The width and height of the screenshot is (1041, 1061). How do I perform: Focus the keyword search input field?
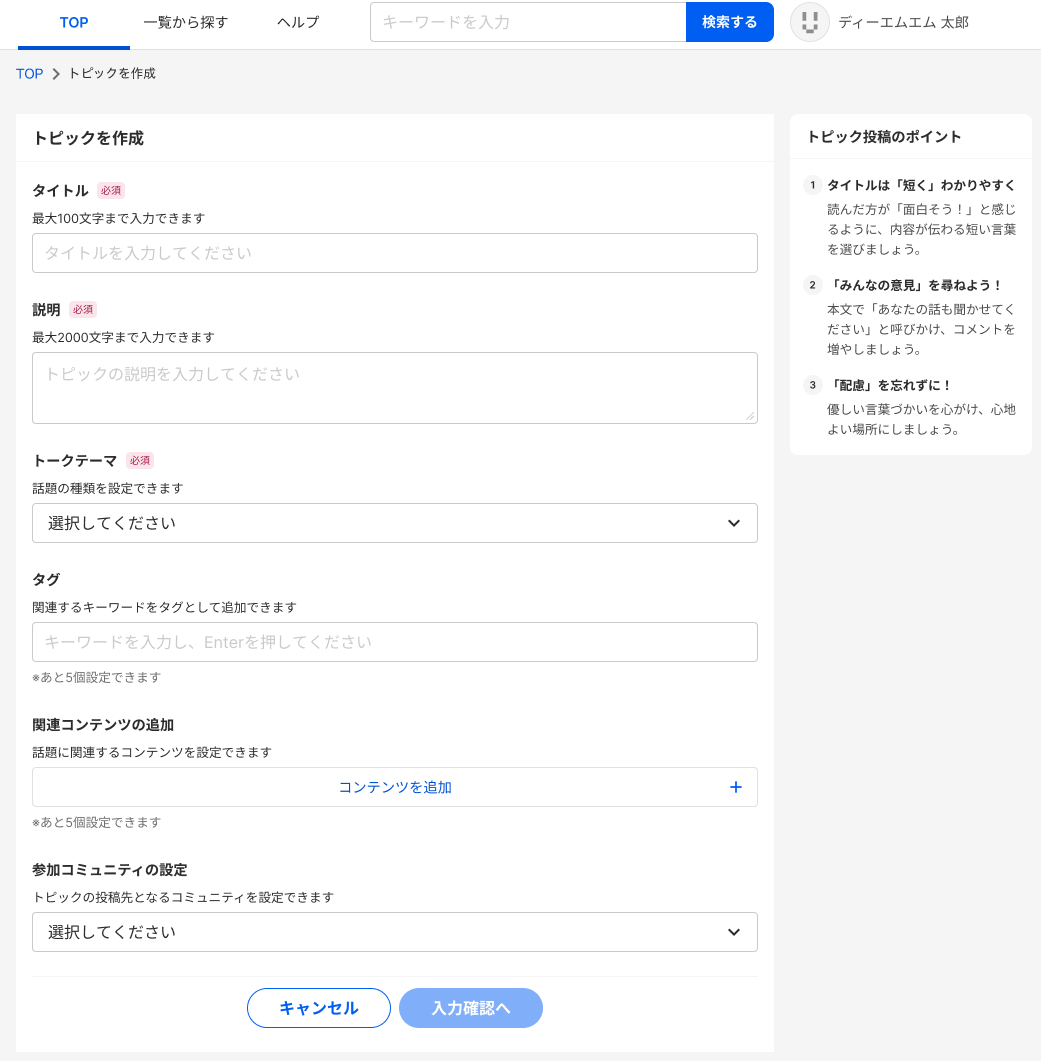point(527,22)
